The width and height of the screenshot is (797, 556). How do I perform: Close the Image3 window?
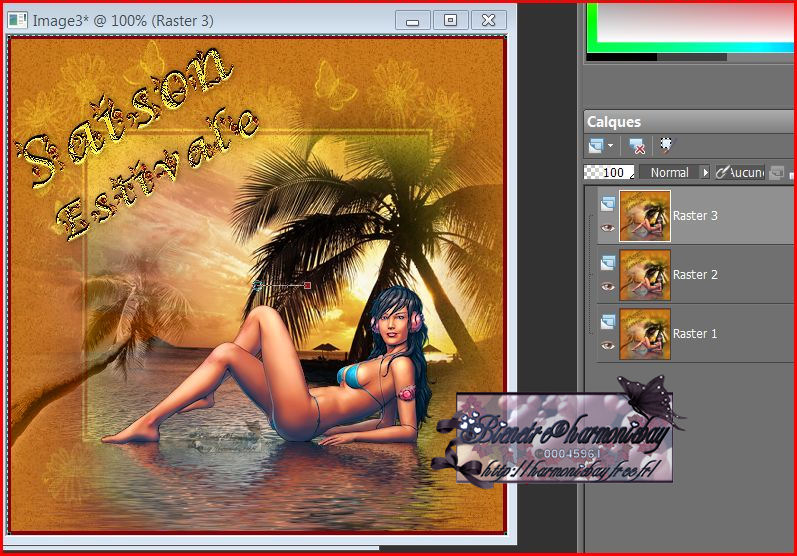488,20
